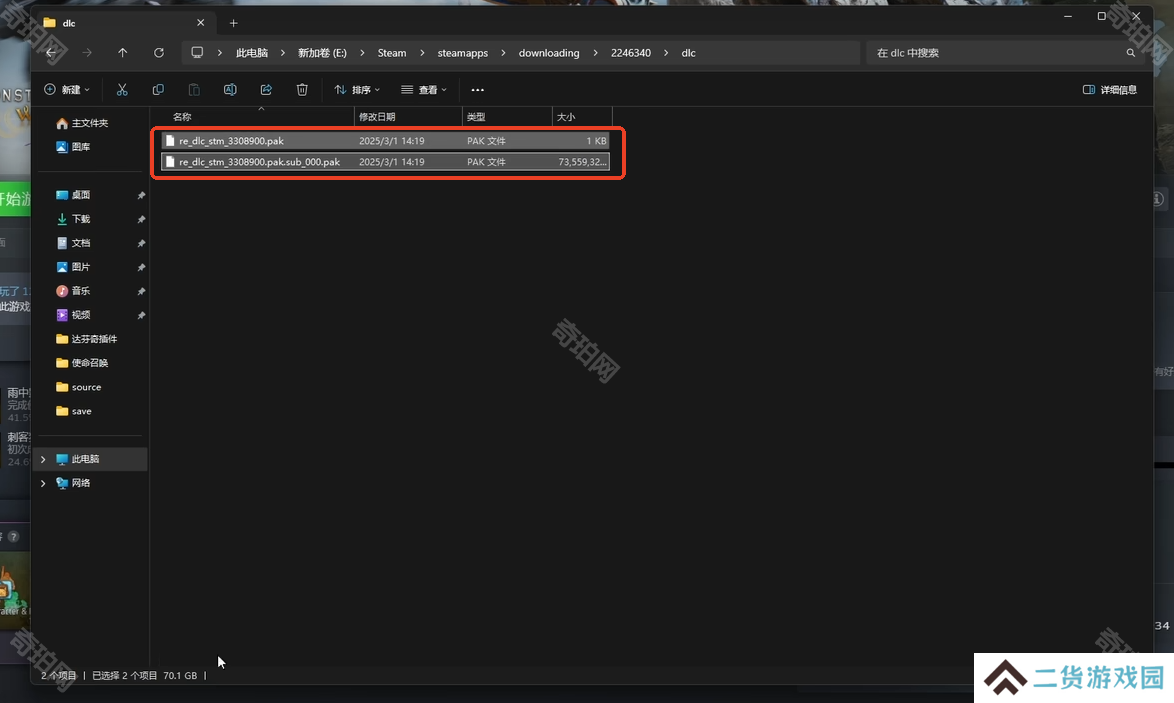1174x703 pixels.
Task: Sort by 名称 column header
Action: [252, 117]
